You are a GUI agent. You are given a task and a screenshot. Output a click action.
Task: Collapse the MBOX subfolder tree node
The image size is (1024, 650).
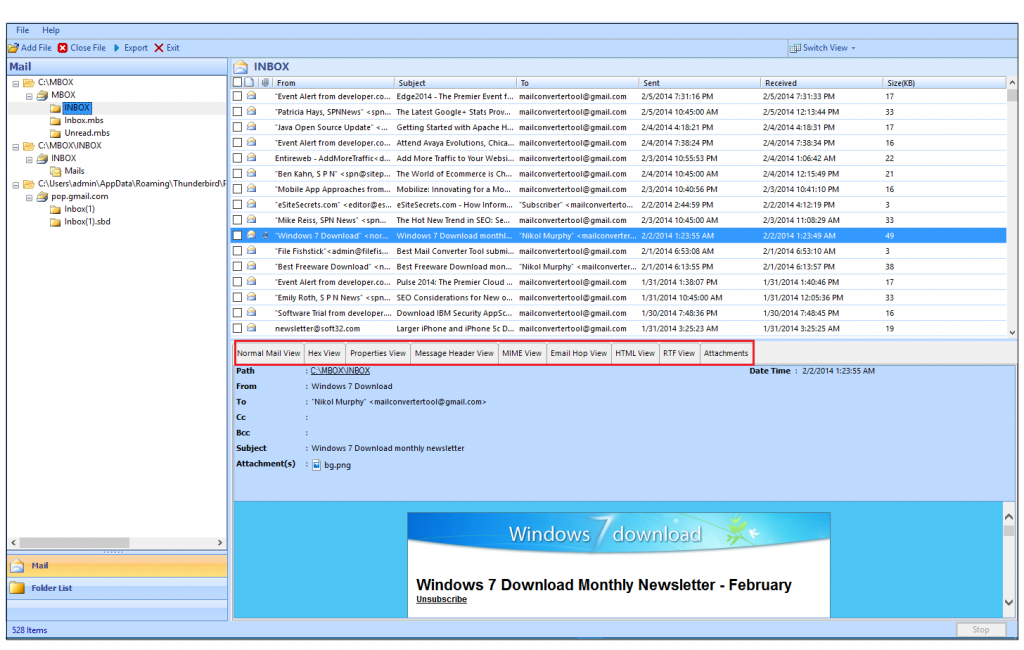click(29, 96)
